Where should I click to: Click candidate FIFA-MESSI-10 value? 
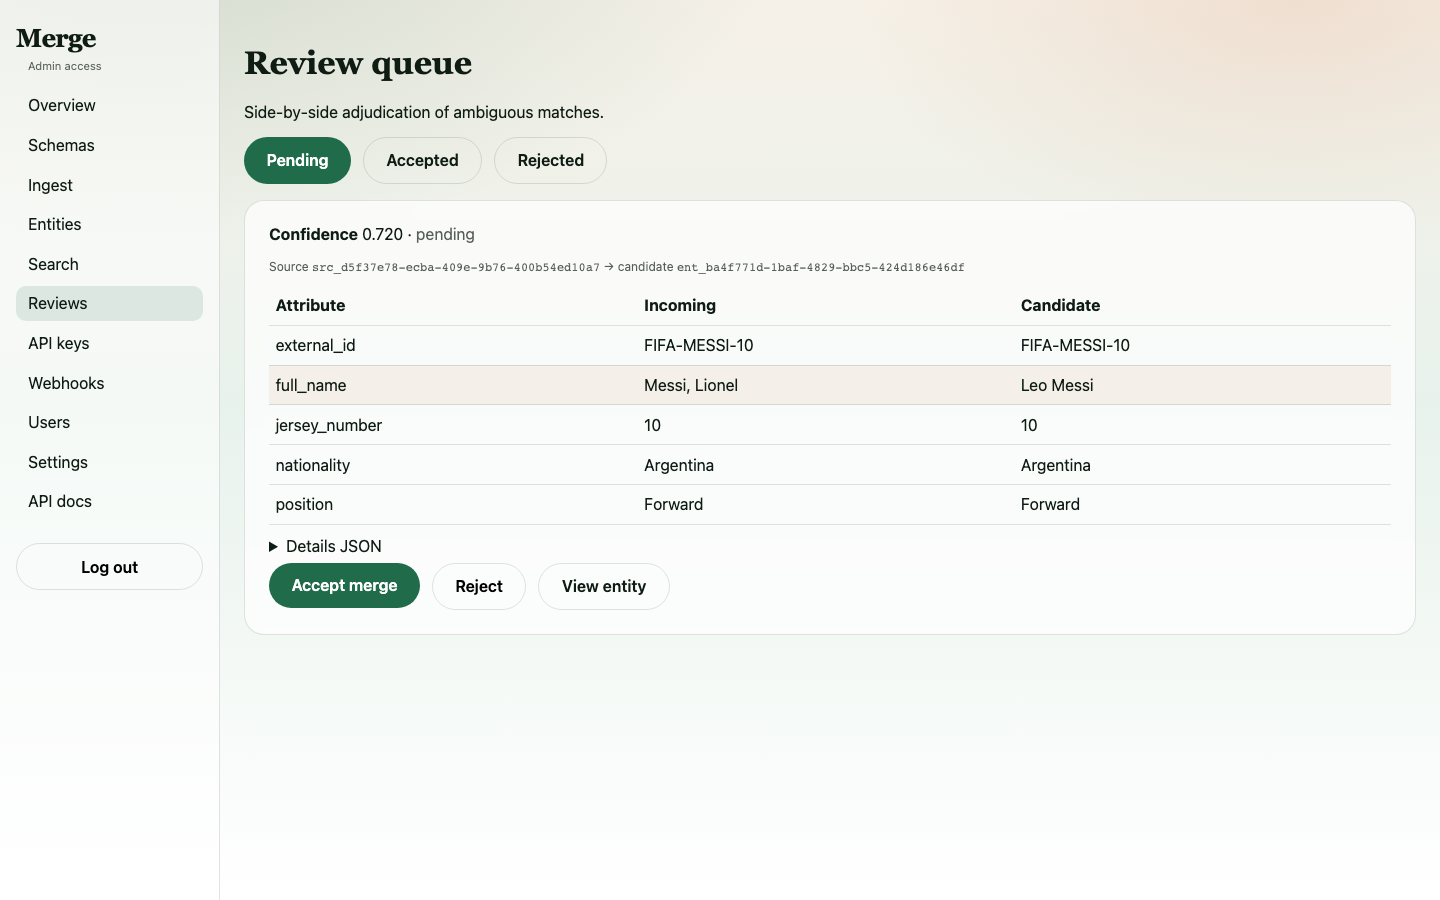[1075, 345]
